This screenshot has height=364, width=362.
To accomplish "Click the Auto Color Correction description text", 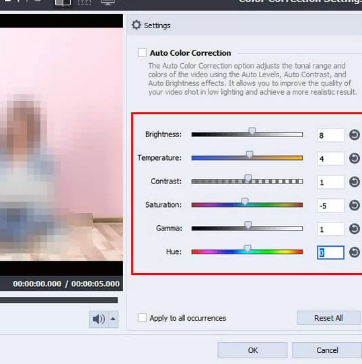I will (253, 79).
